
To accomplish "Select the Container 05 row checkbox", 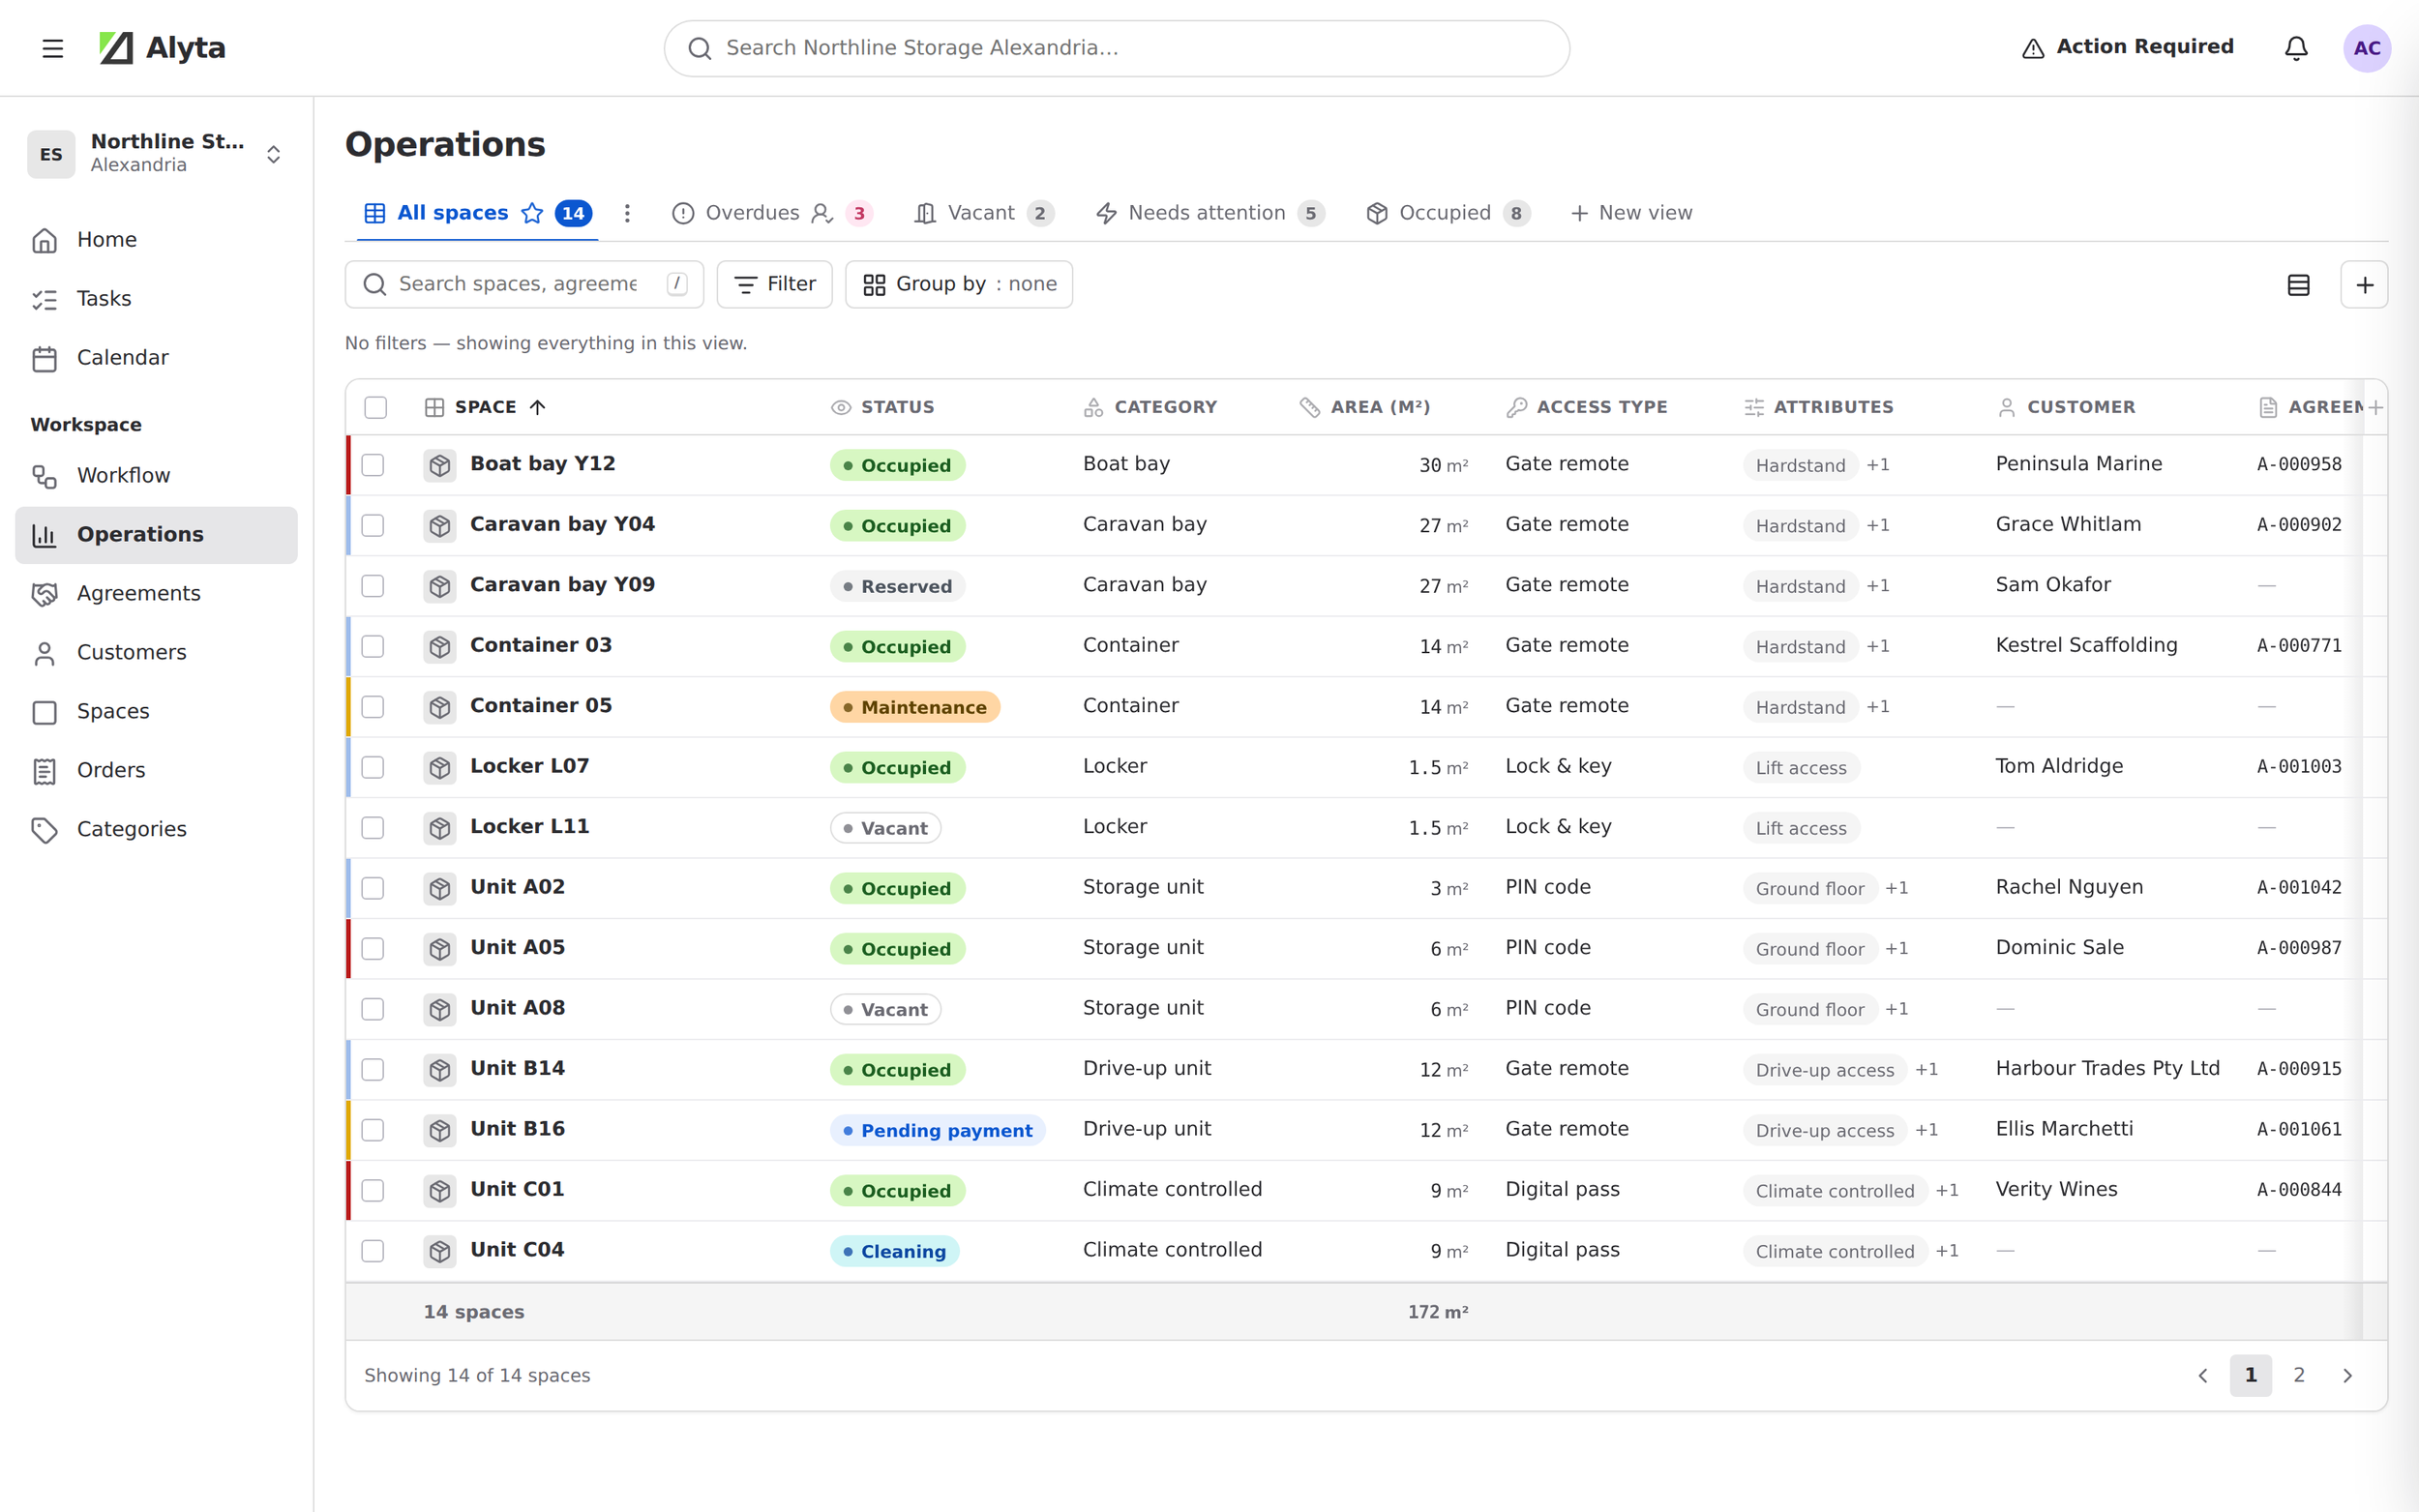I will [373, 707].
